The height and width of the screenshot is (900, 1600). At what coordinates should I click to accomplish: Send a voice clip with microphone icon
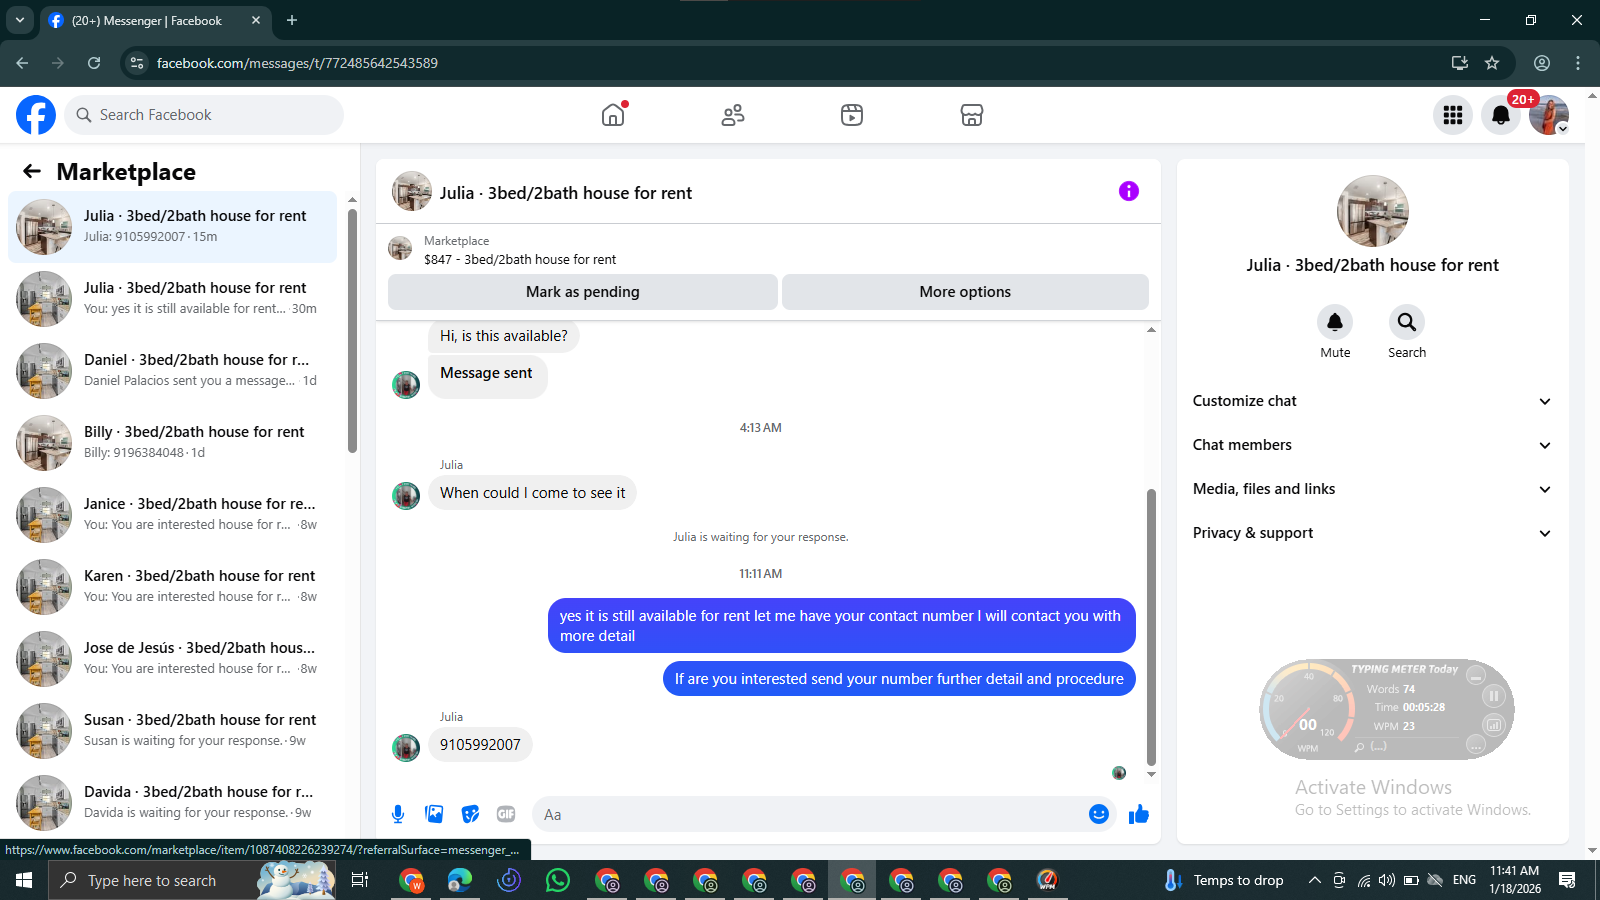[398, 814]
